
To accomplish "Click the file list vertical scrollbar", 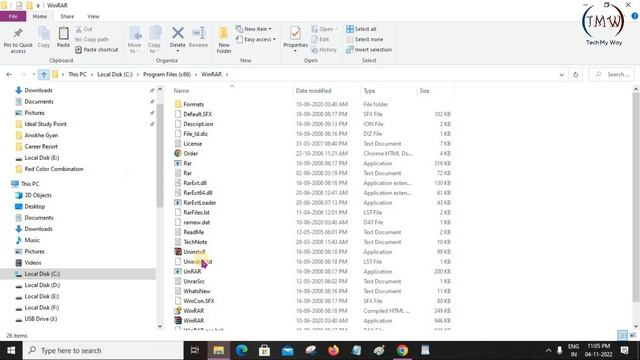I will coord(636,197).
